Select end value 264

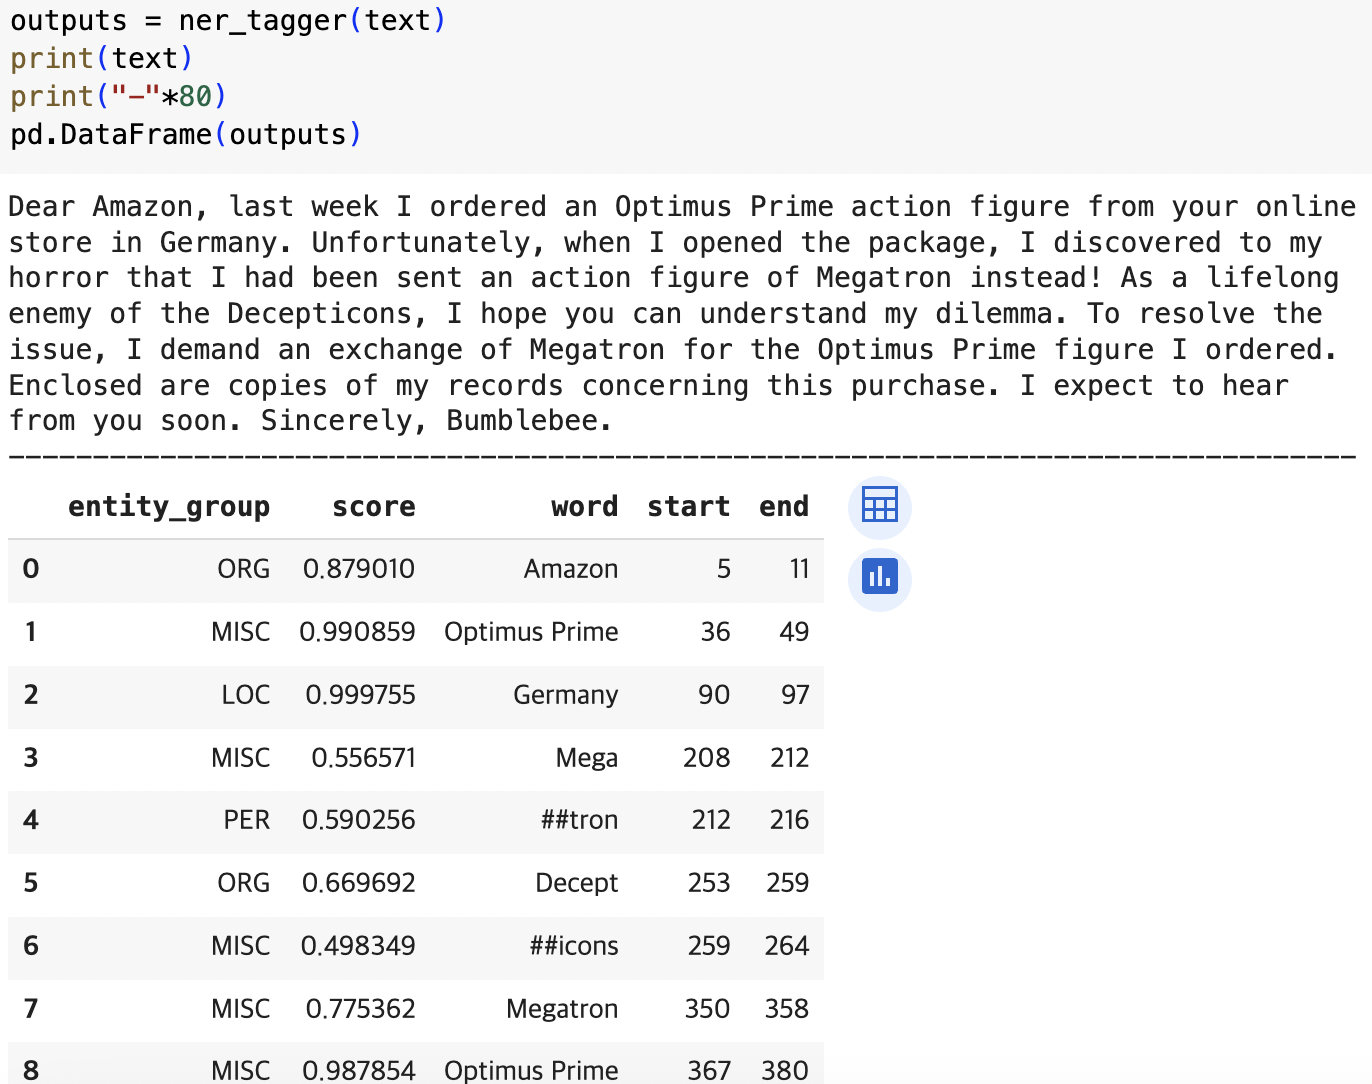(x=786, y=946)
